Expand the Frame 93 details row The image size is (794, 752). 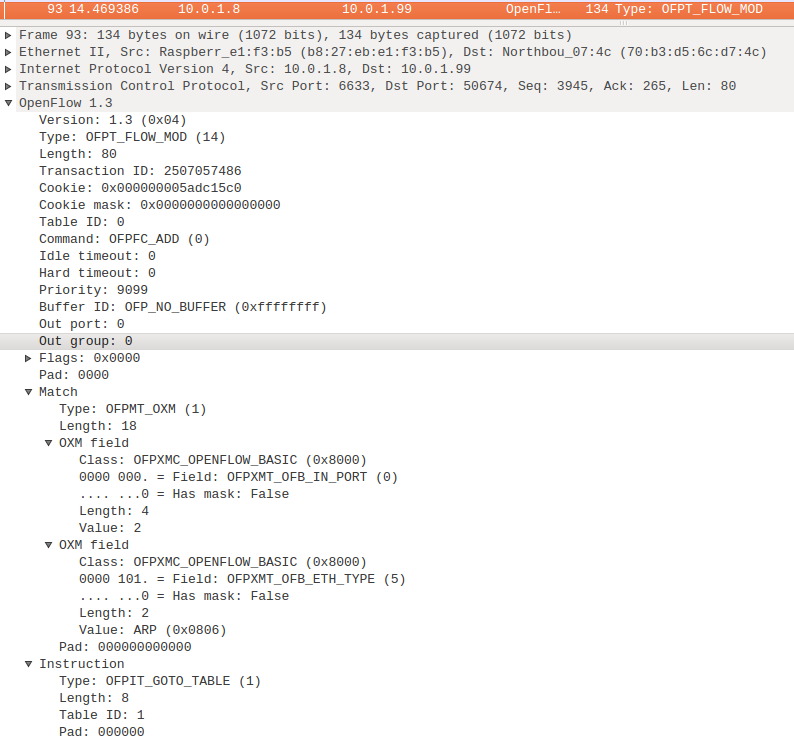pyautogui.click(x=9, y=35)
